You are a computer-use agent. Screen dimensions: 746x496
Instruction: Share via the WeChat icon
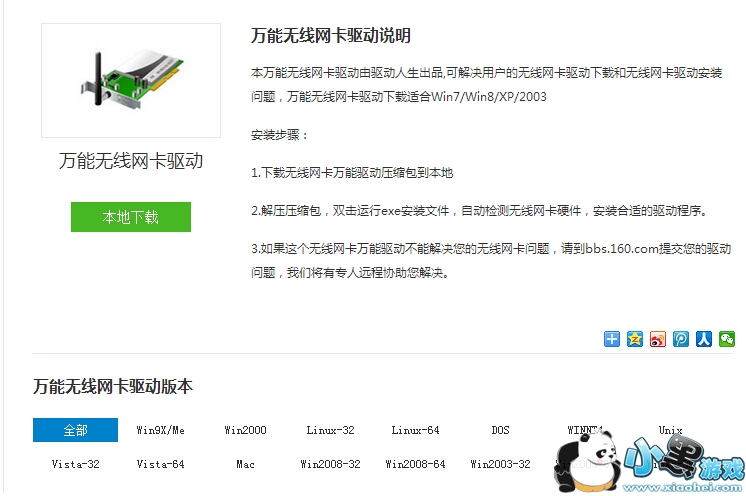point(726,339)
